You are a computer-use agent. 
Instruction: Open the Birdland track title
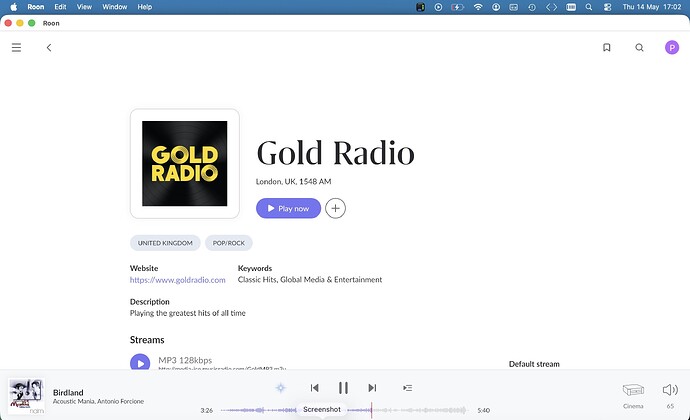pyautogui.click(x=68, y=392)
